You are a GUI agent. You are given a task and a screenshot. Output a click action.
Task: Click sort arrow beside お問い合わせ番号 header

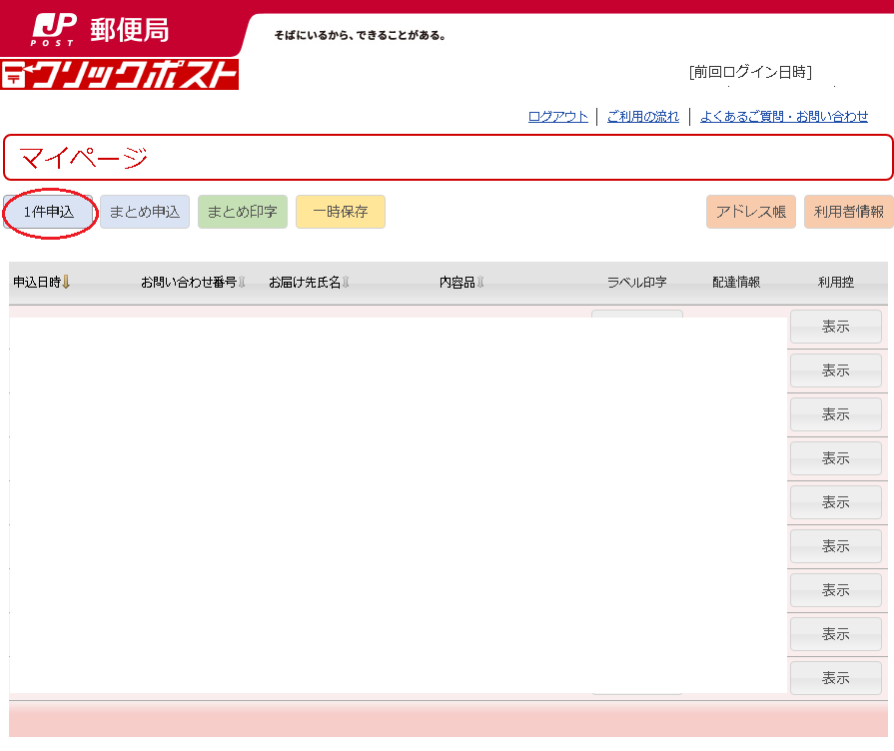click(242, 283)
